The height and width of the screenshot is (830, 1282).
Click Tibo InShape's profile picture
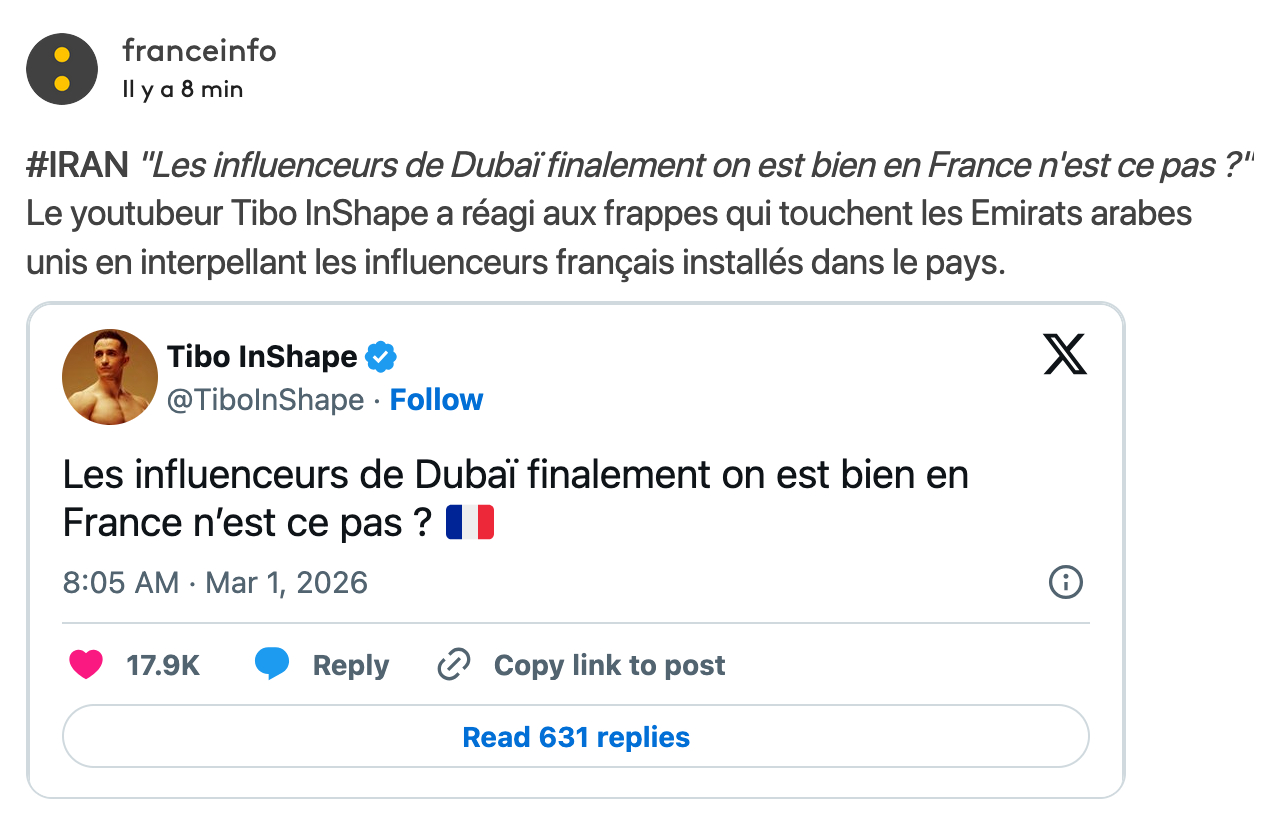110,376
